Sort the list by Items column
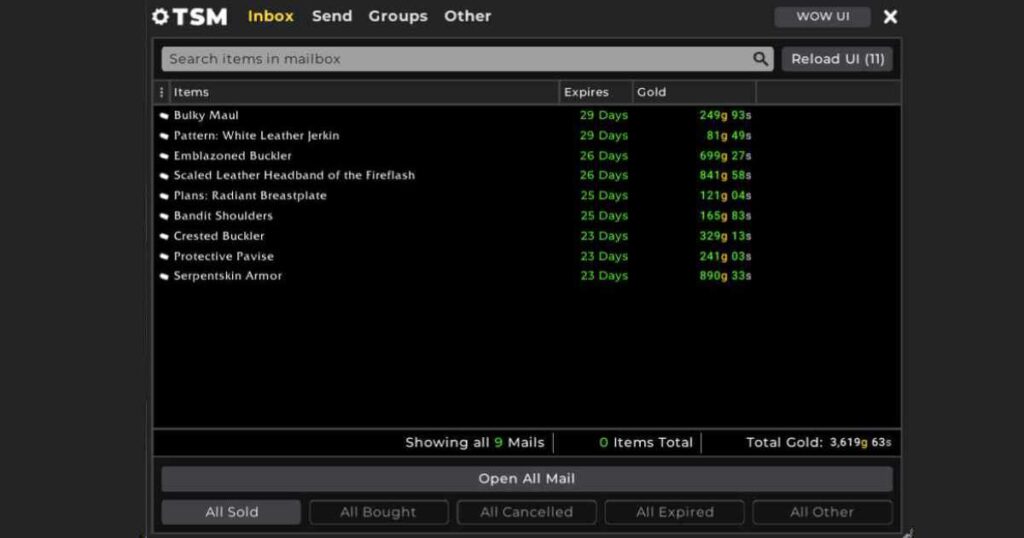 click(364, 92)
